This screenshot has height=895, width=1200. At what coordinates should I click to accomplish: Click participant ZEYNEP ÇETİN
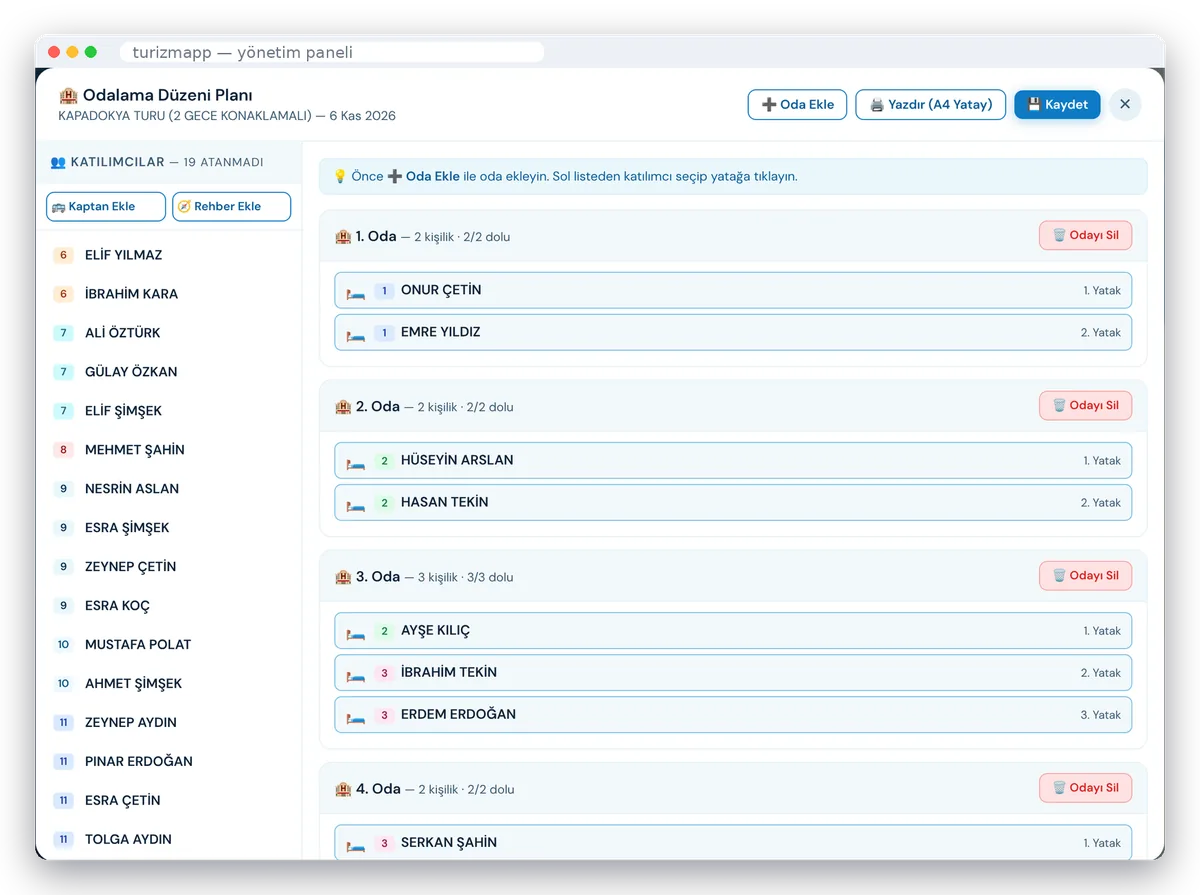pyautogui.click(x=168, y=567)
